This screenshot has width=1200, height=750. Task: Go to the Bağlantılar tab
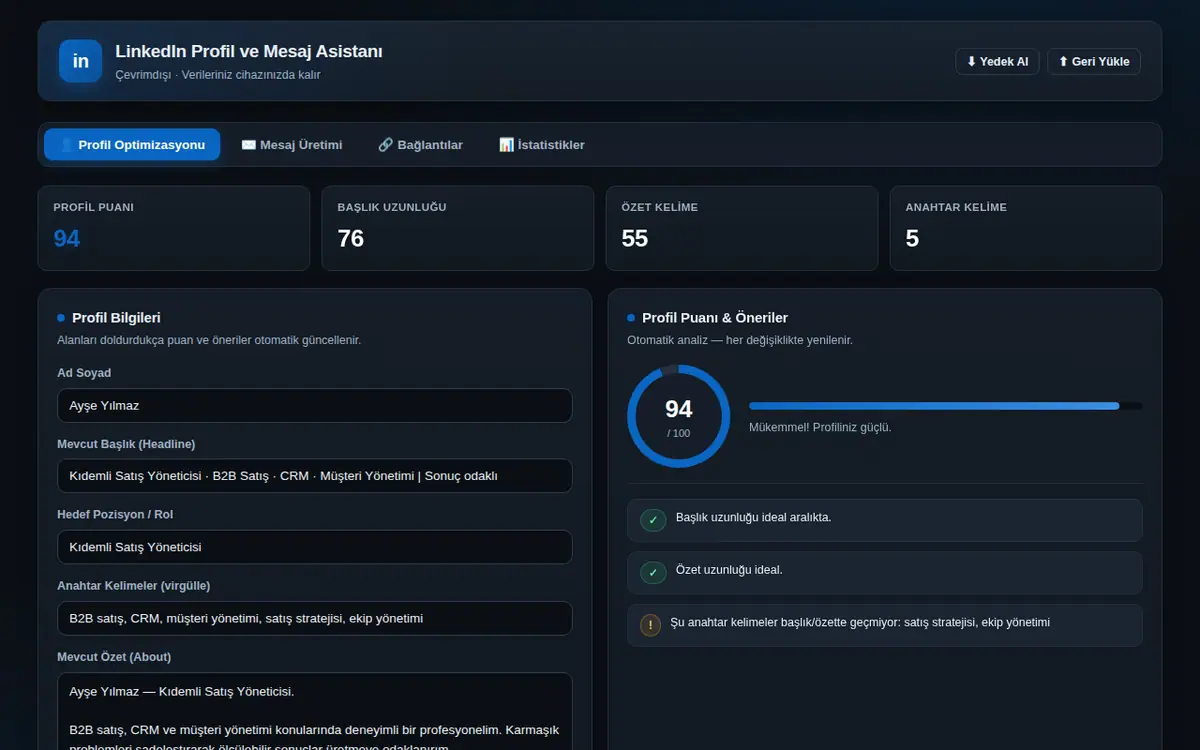point(421,145)
